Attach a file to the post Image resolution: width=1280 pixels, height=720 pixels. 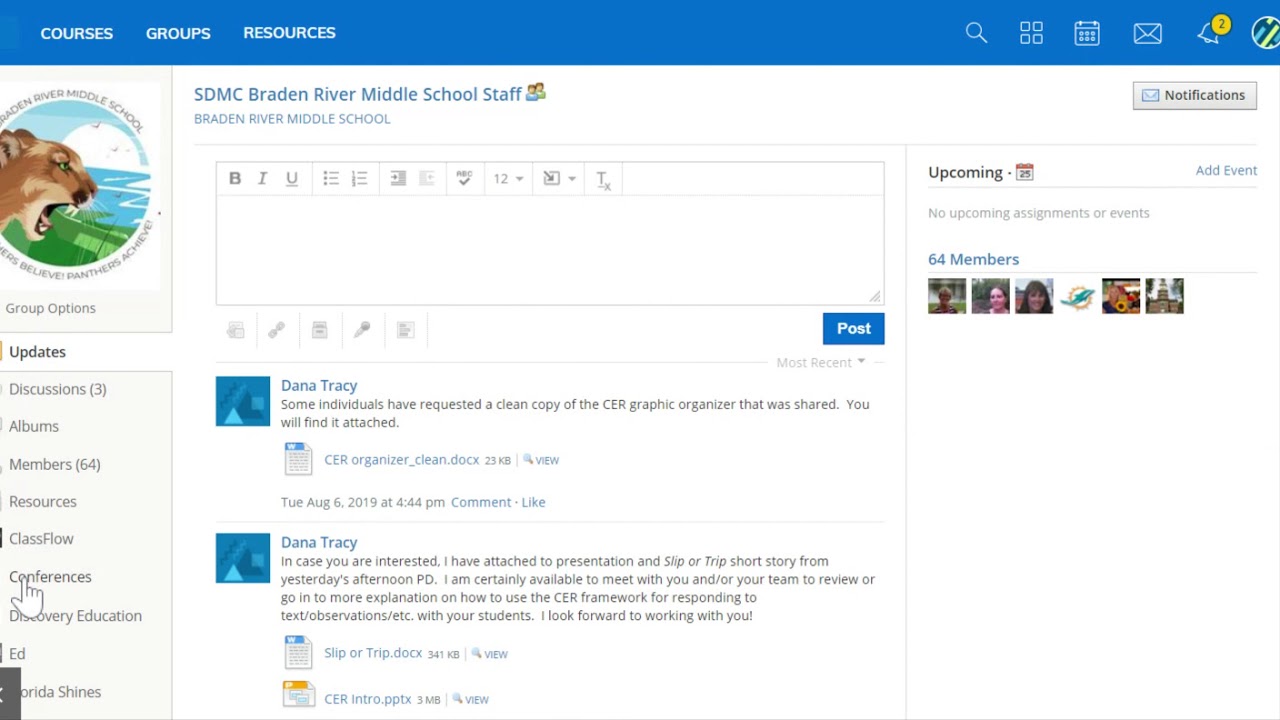[235, 330]
